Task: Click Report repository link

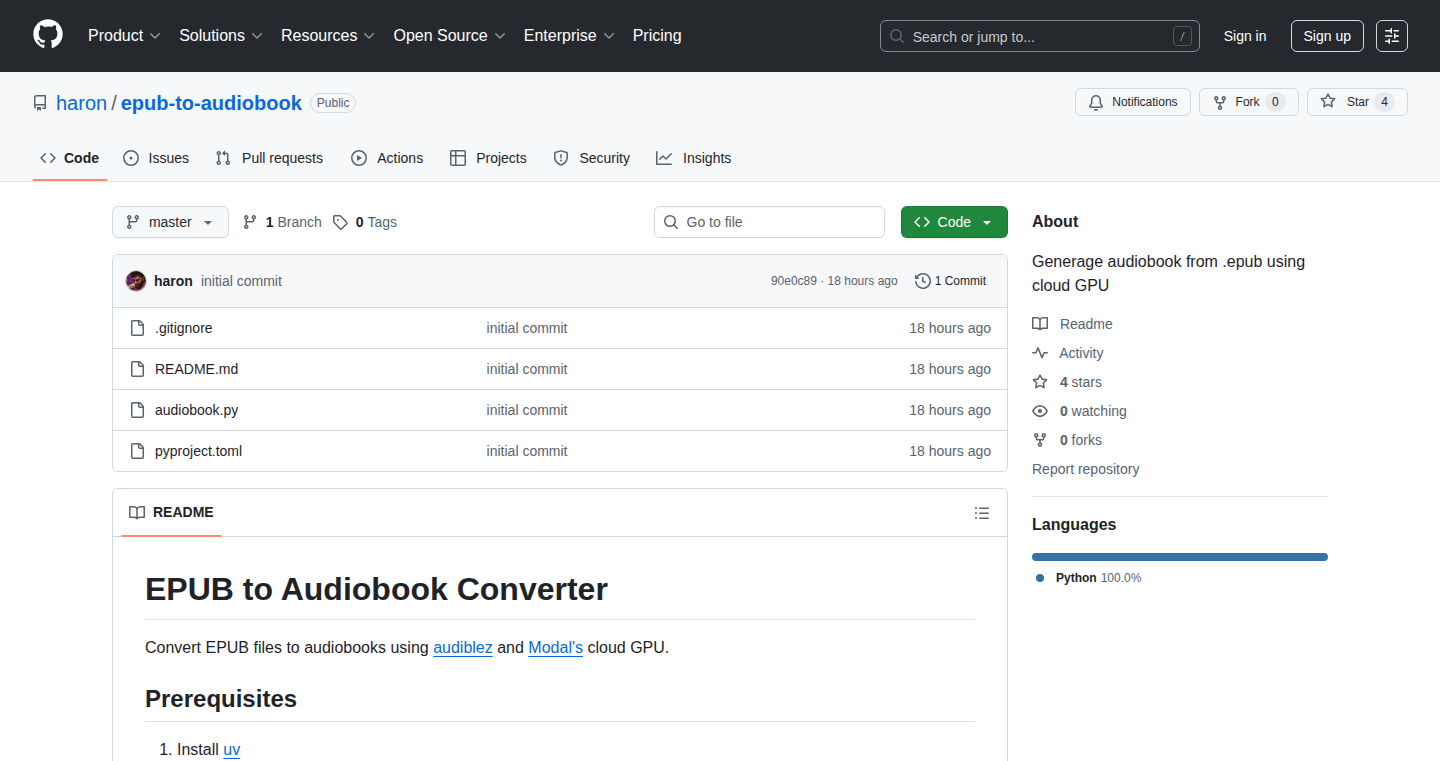Action: (x=1085, y=469)
